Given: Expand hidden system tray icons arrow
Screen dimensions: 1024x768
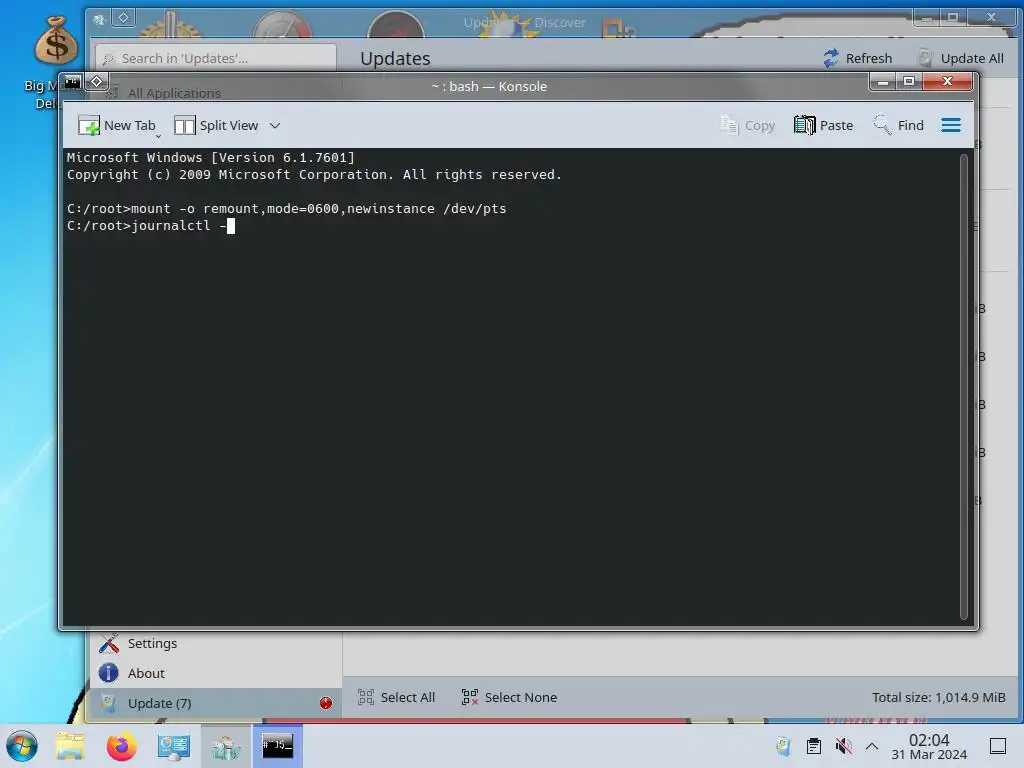Looking at the screenshot, I should 872,746.
